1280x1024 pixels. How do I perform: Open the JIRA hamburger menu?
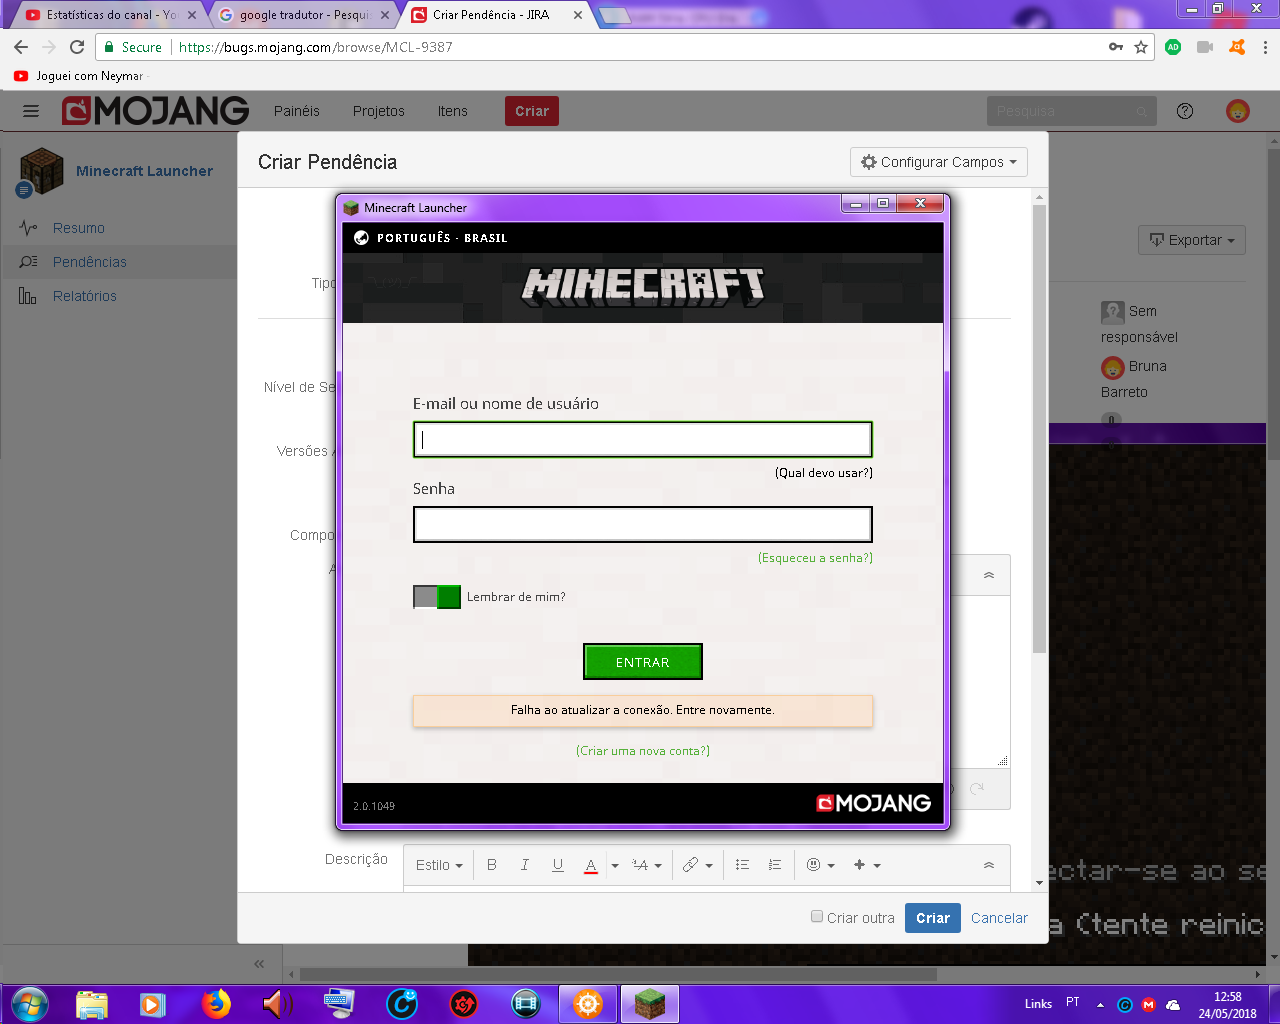pos(31,111)
